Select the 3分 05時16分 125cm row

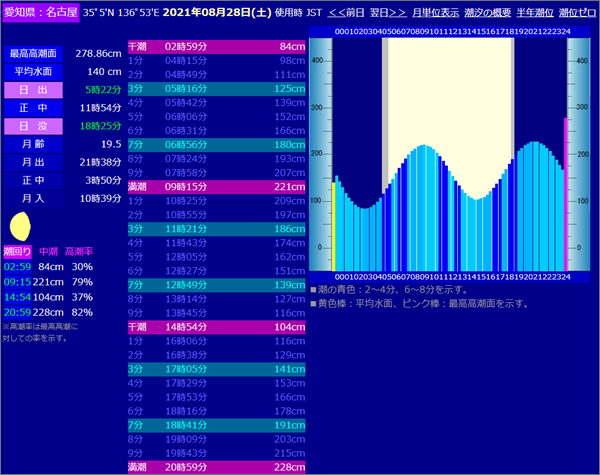(217, 89)
